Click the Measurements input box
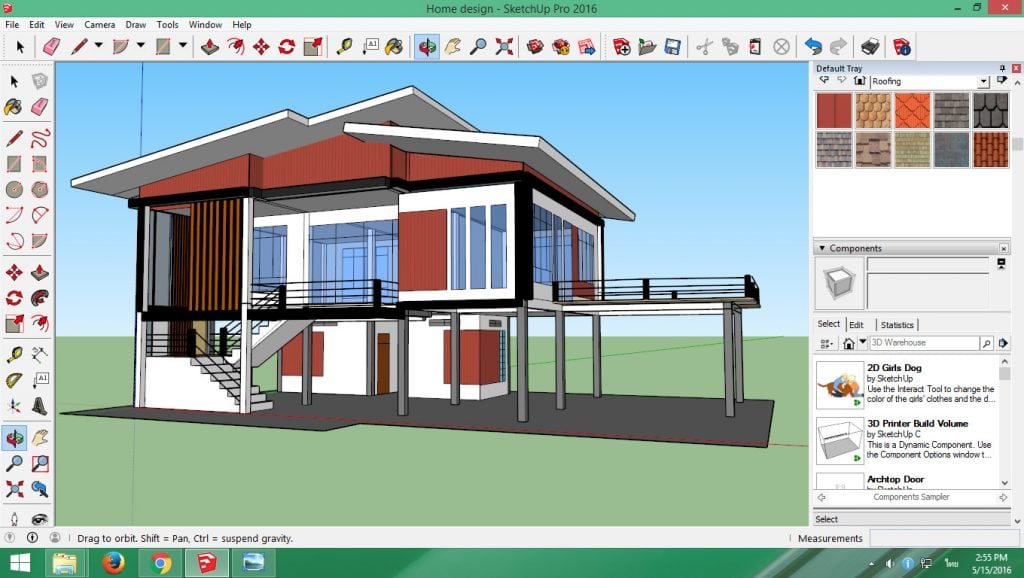Screen dimensions: 1024x578 (x=944, y=538)
